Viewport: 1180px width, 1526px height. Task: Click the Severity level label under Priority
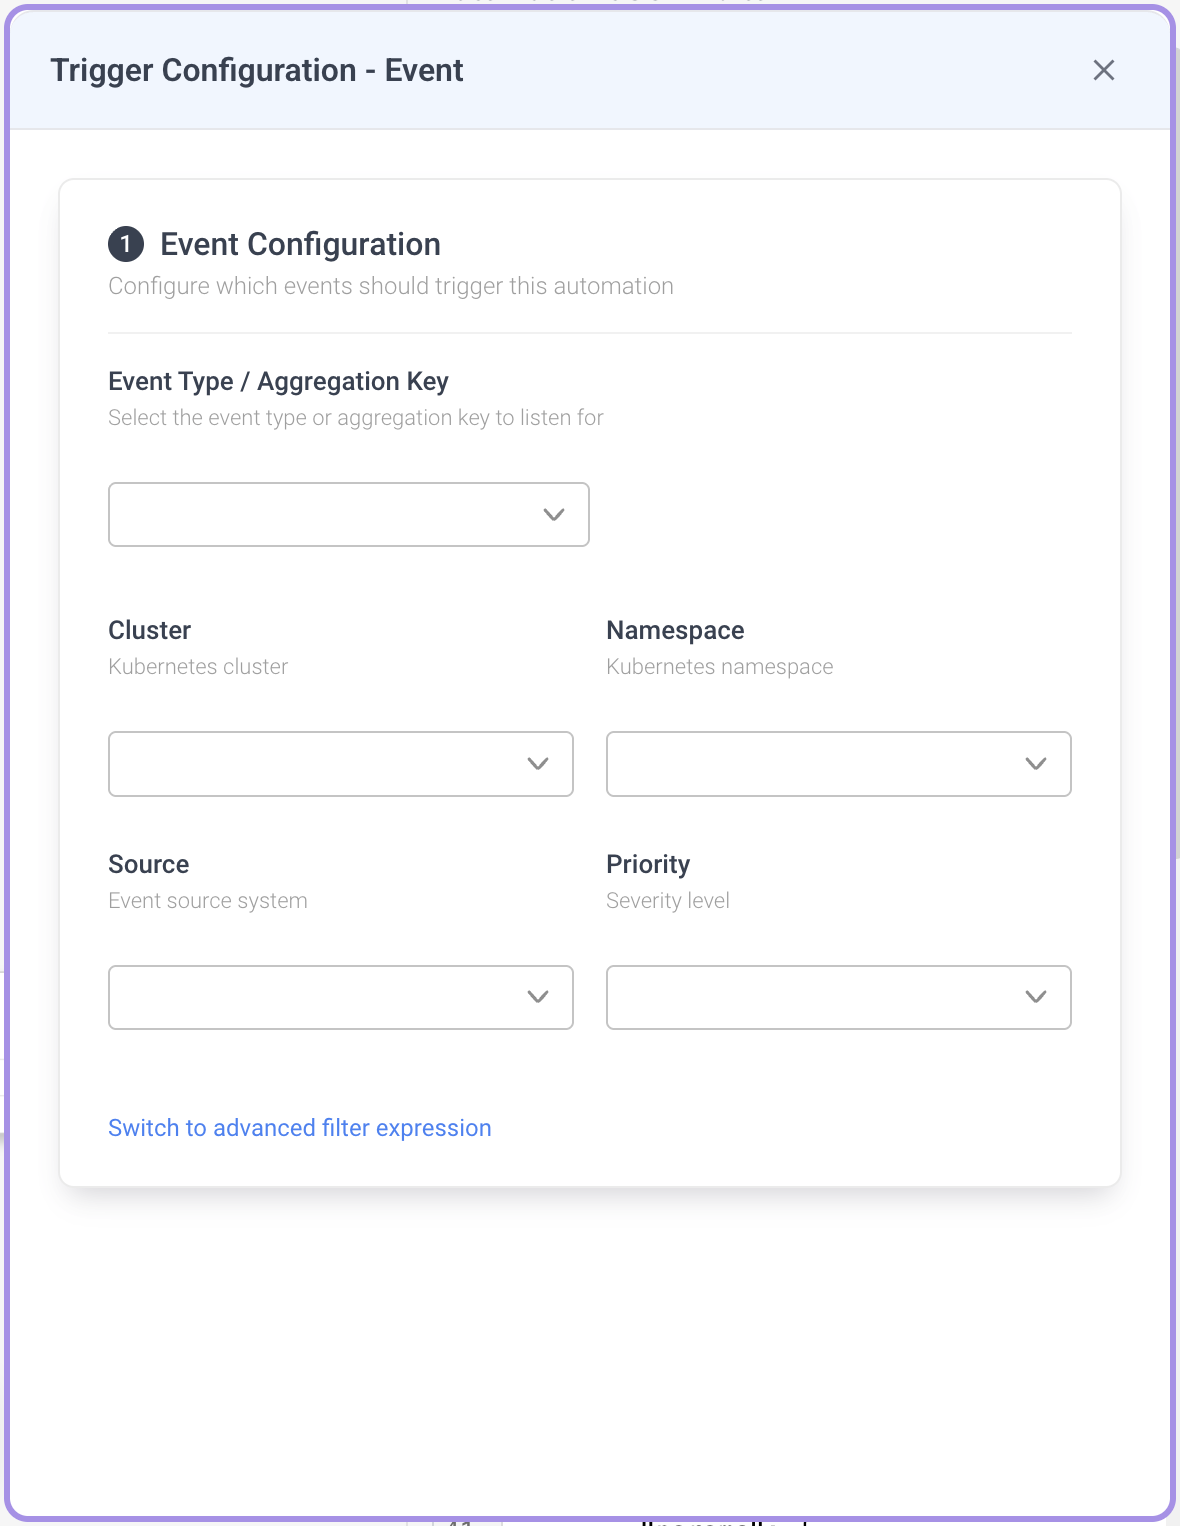coord(668,900)
